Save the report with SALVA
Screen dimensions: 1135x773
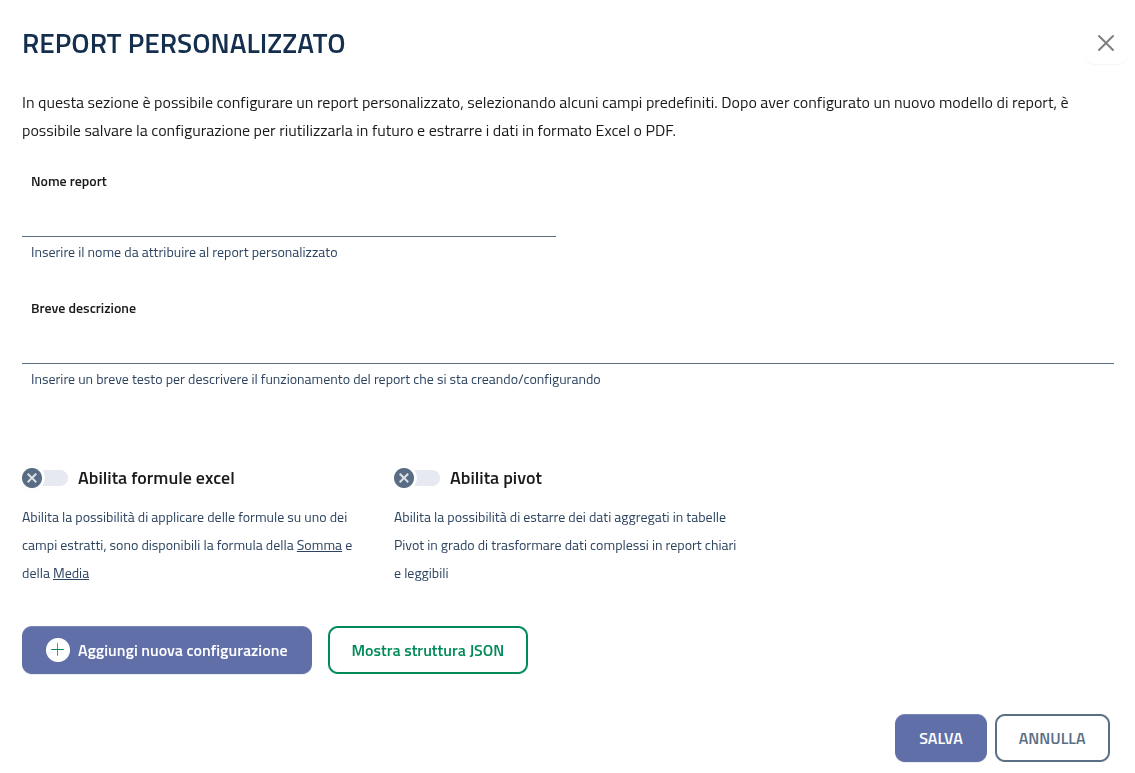click(x=940, y=738)
